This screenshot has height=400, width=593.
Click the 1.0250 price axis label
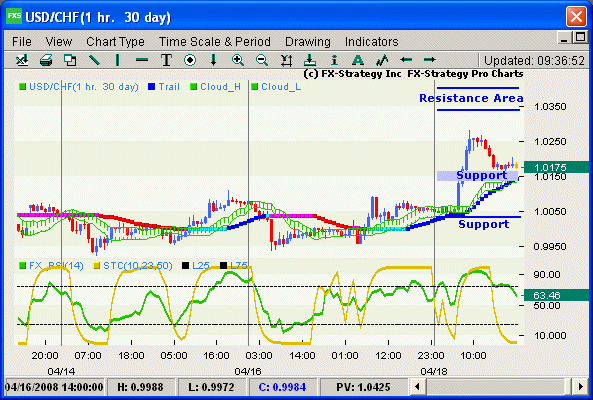[550, 142]
